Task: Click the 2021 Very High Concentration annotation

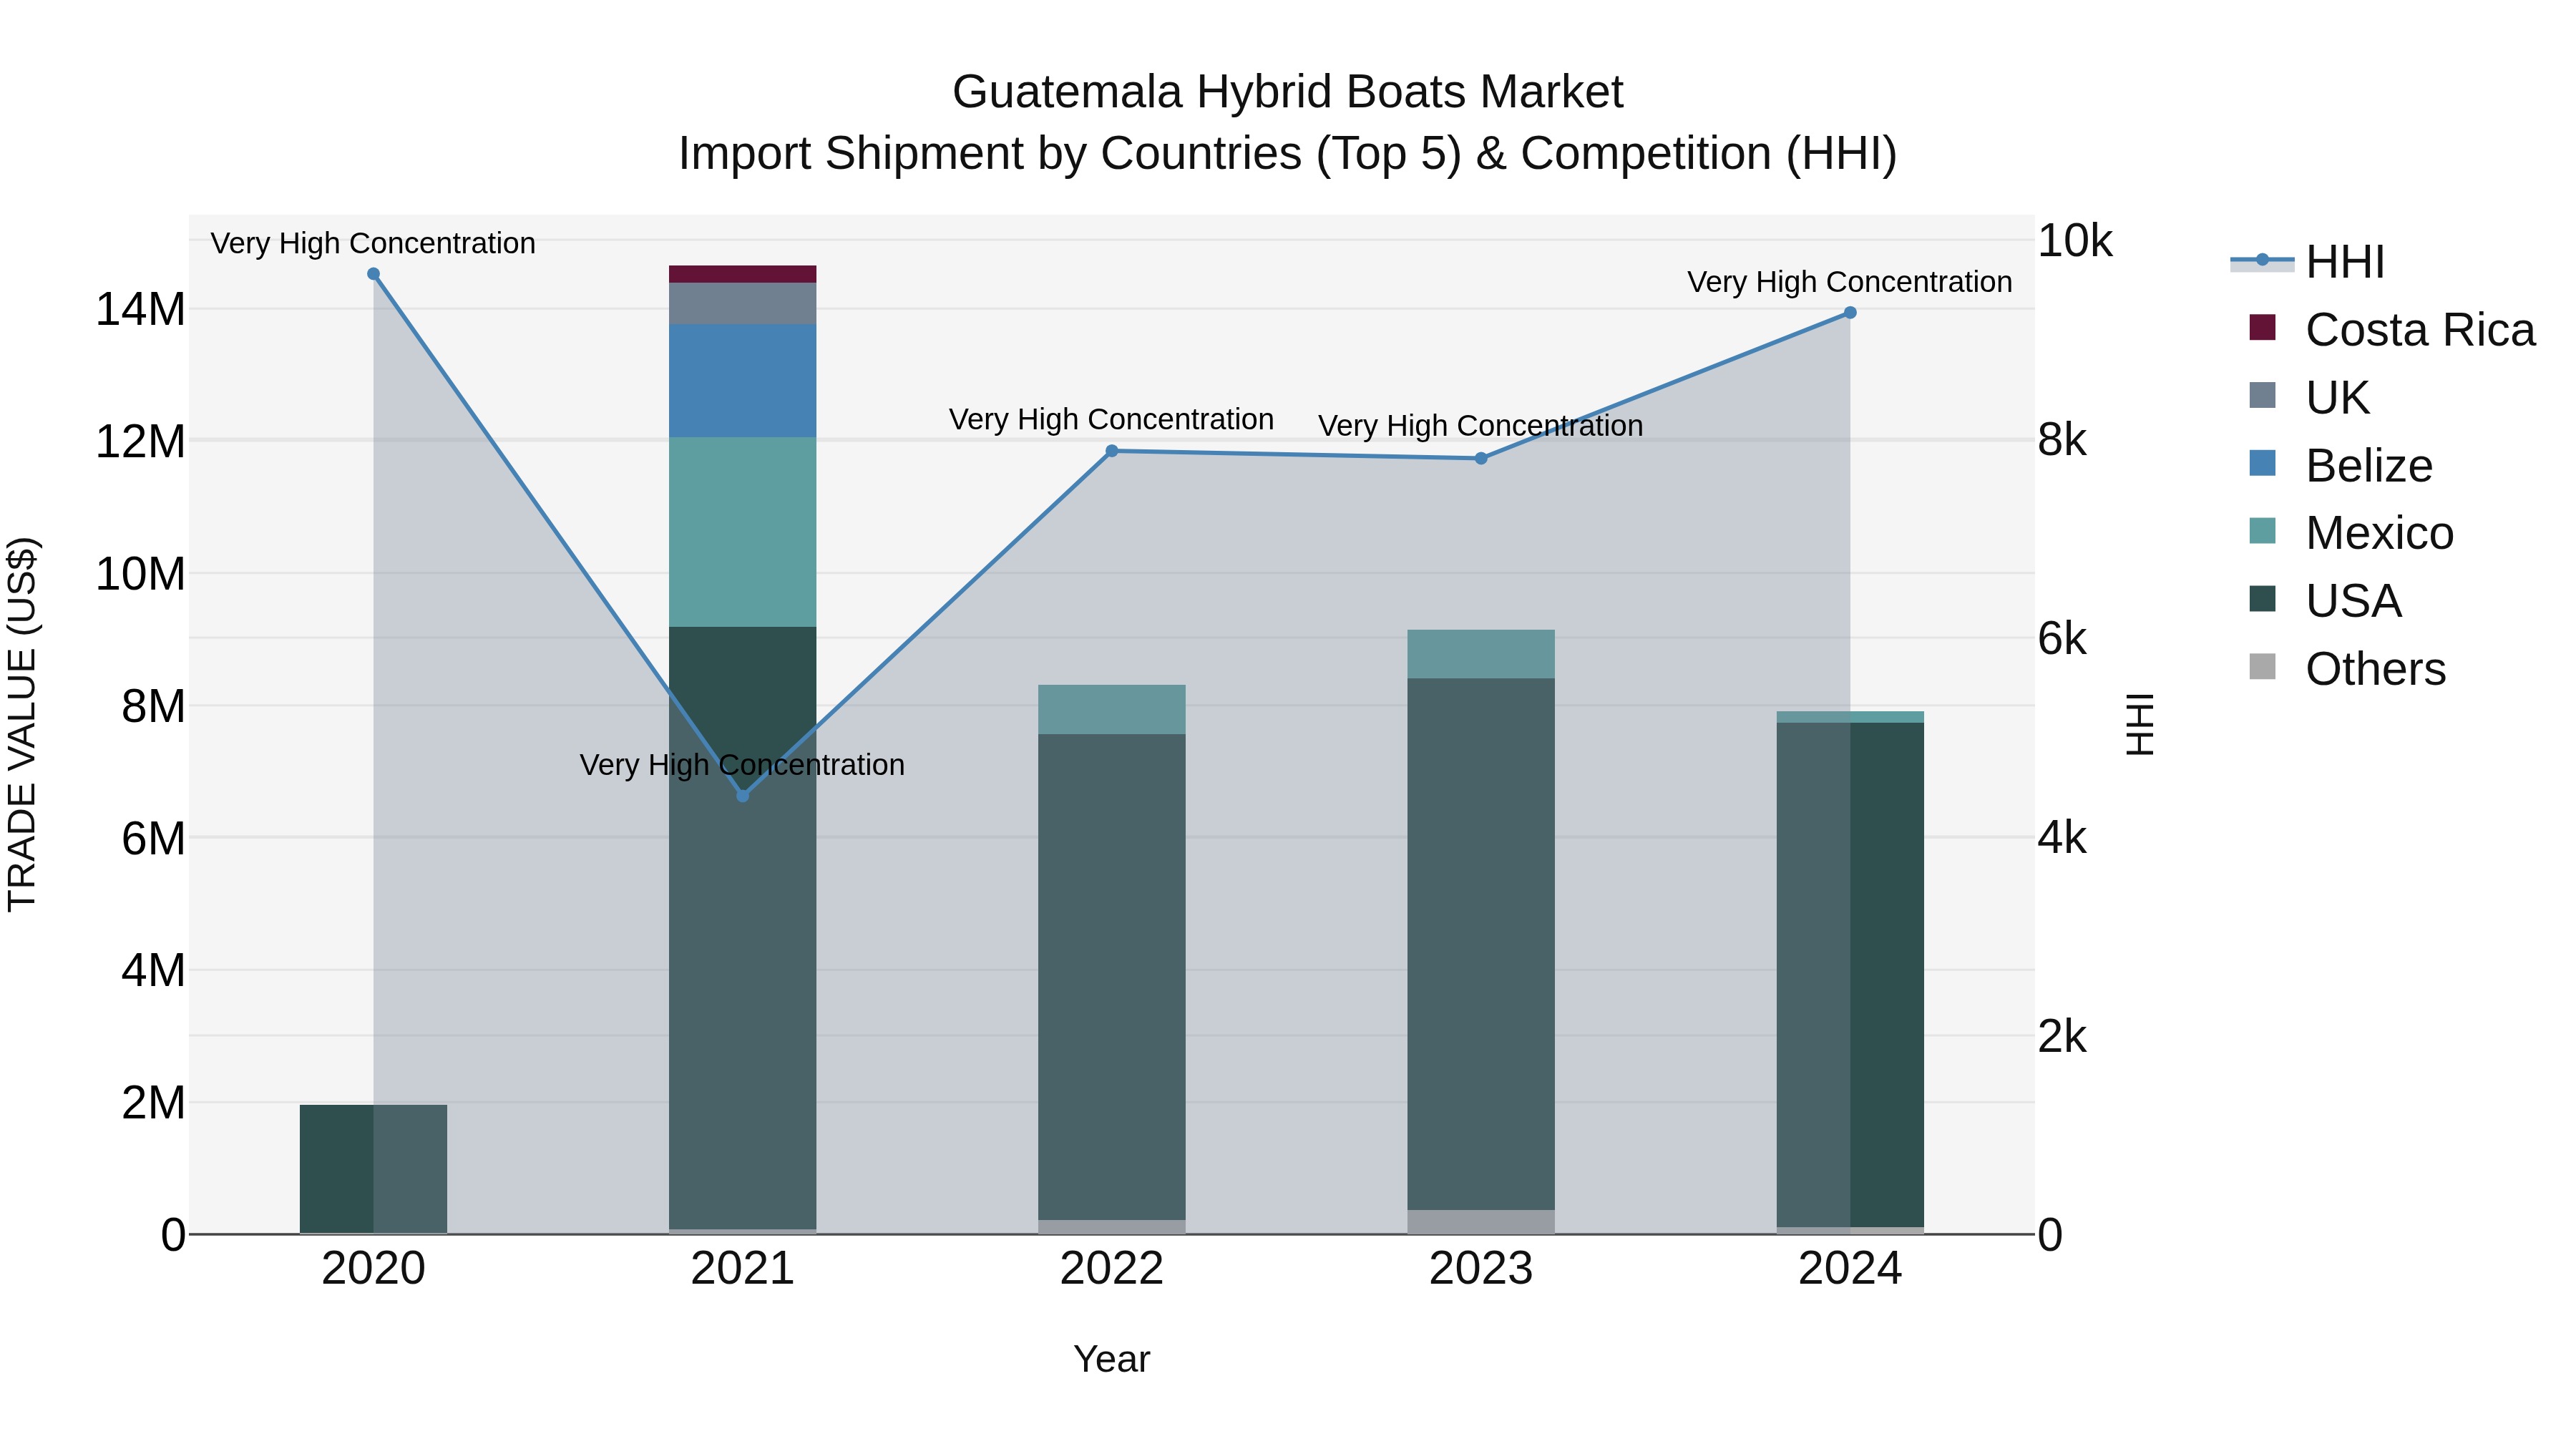Action: [x=742, y=765]
